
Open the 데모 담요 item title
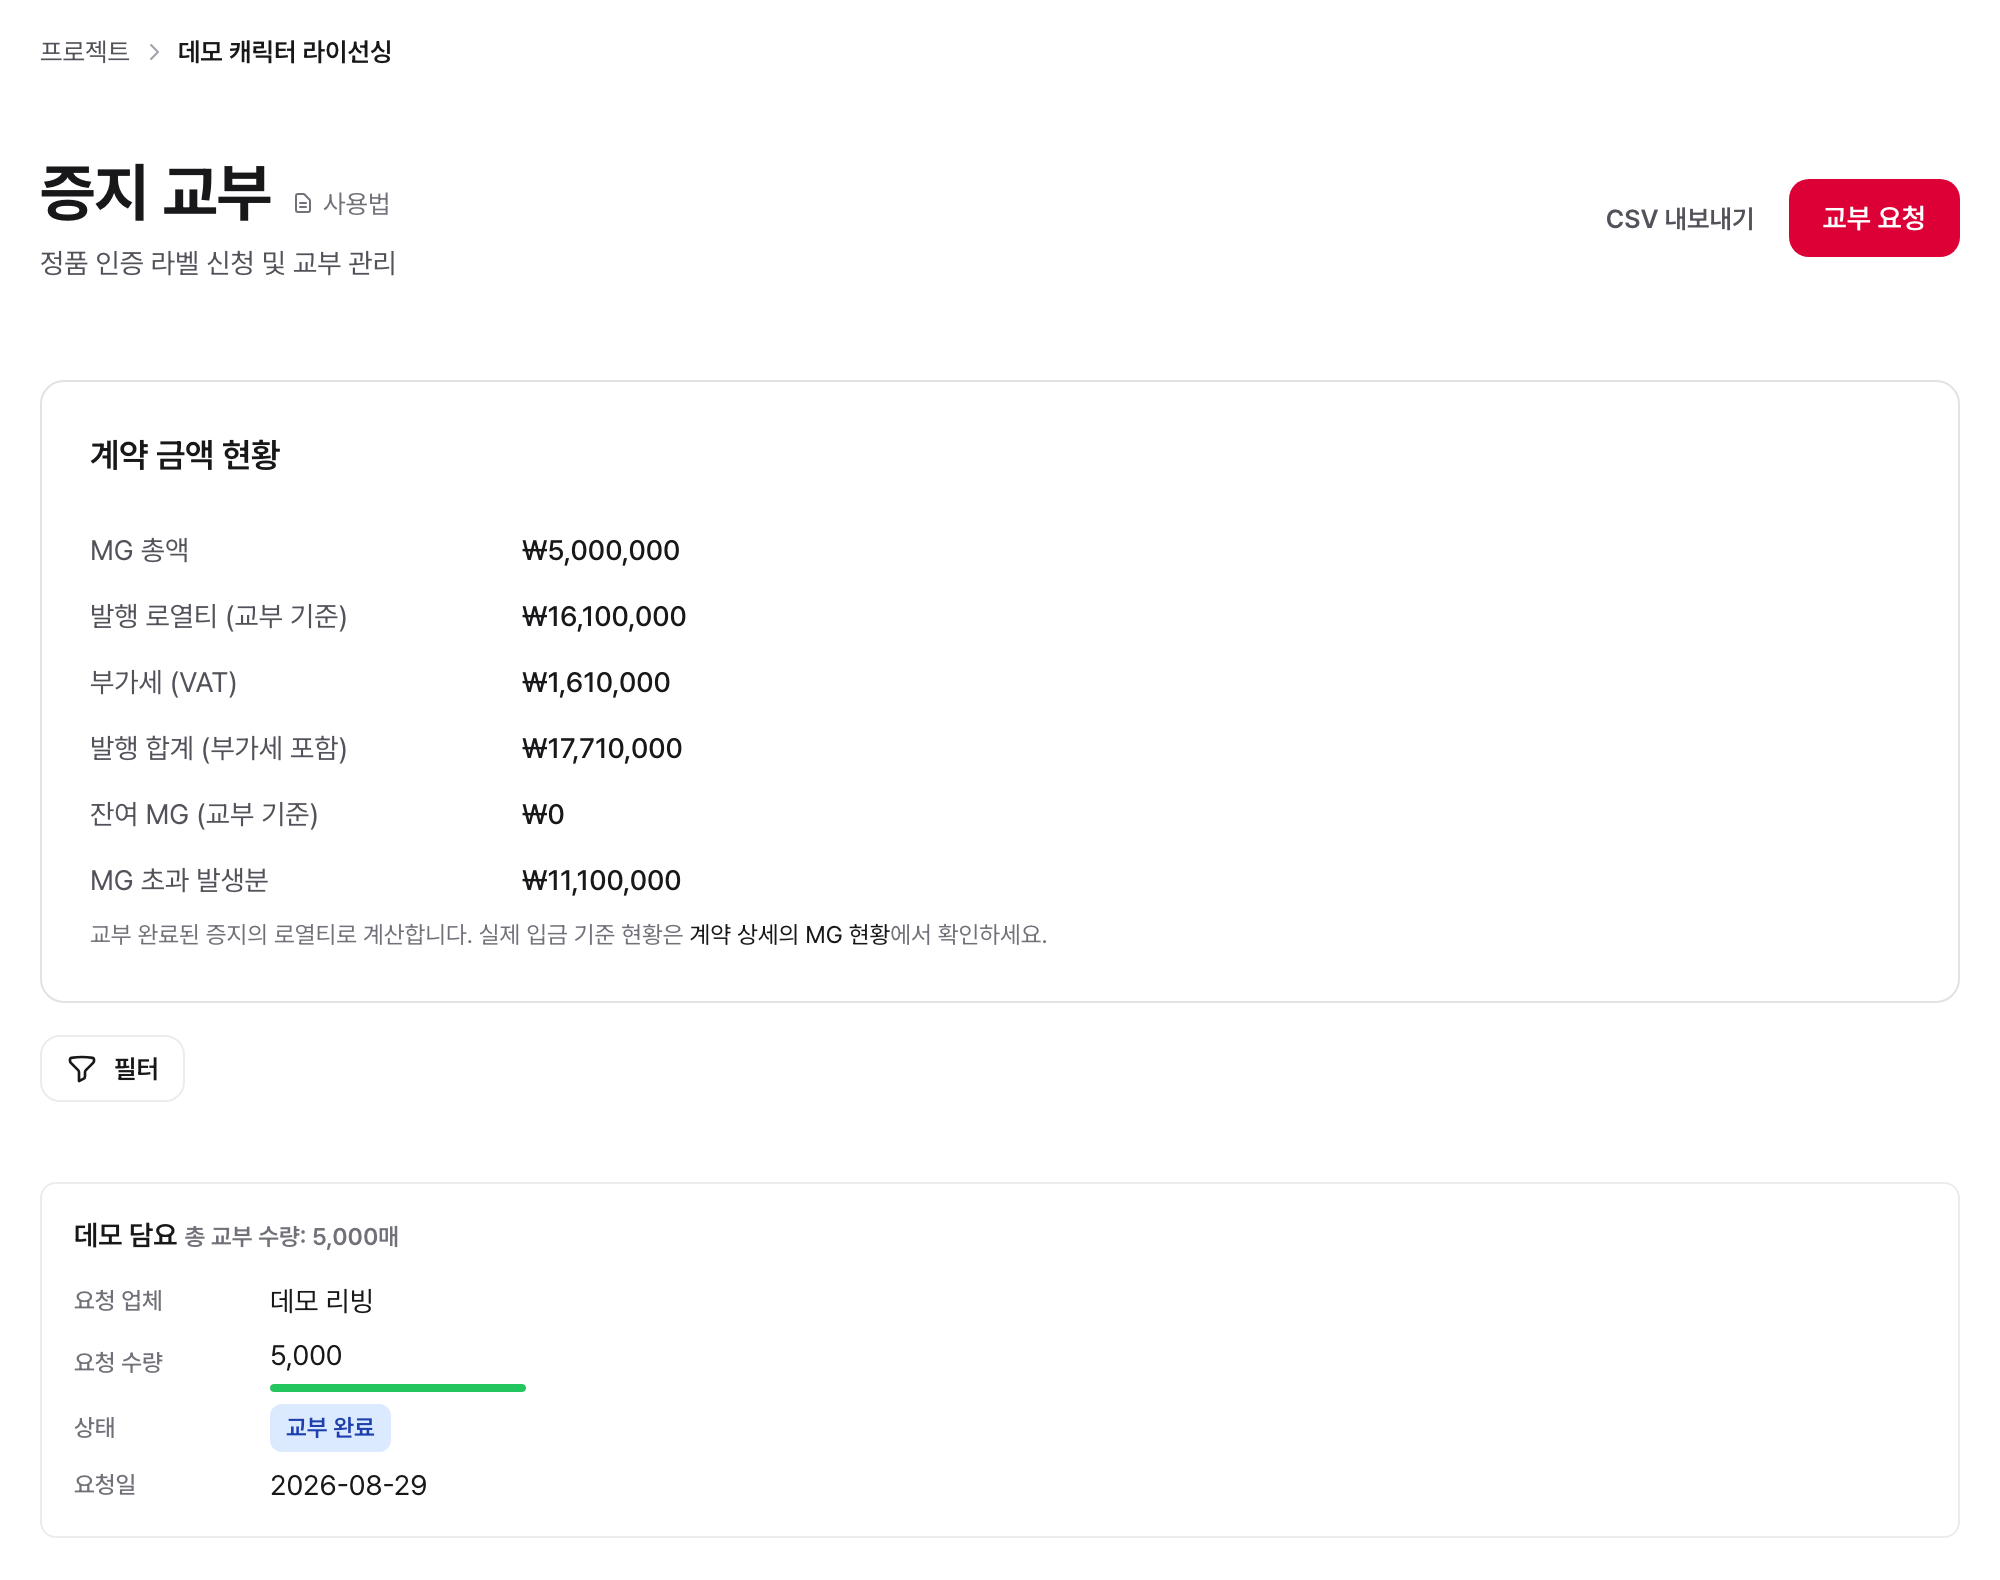[125, 1235]
